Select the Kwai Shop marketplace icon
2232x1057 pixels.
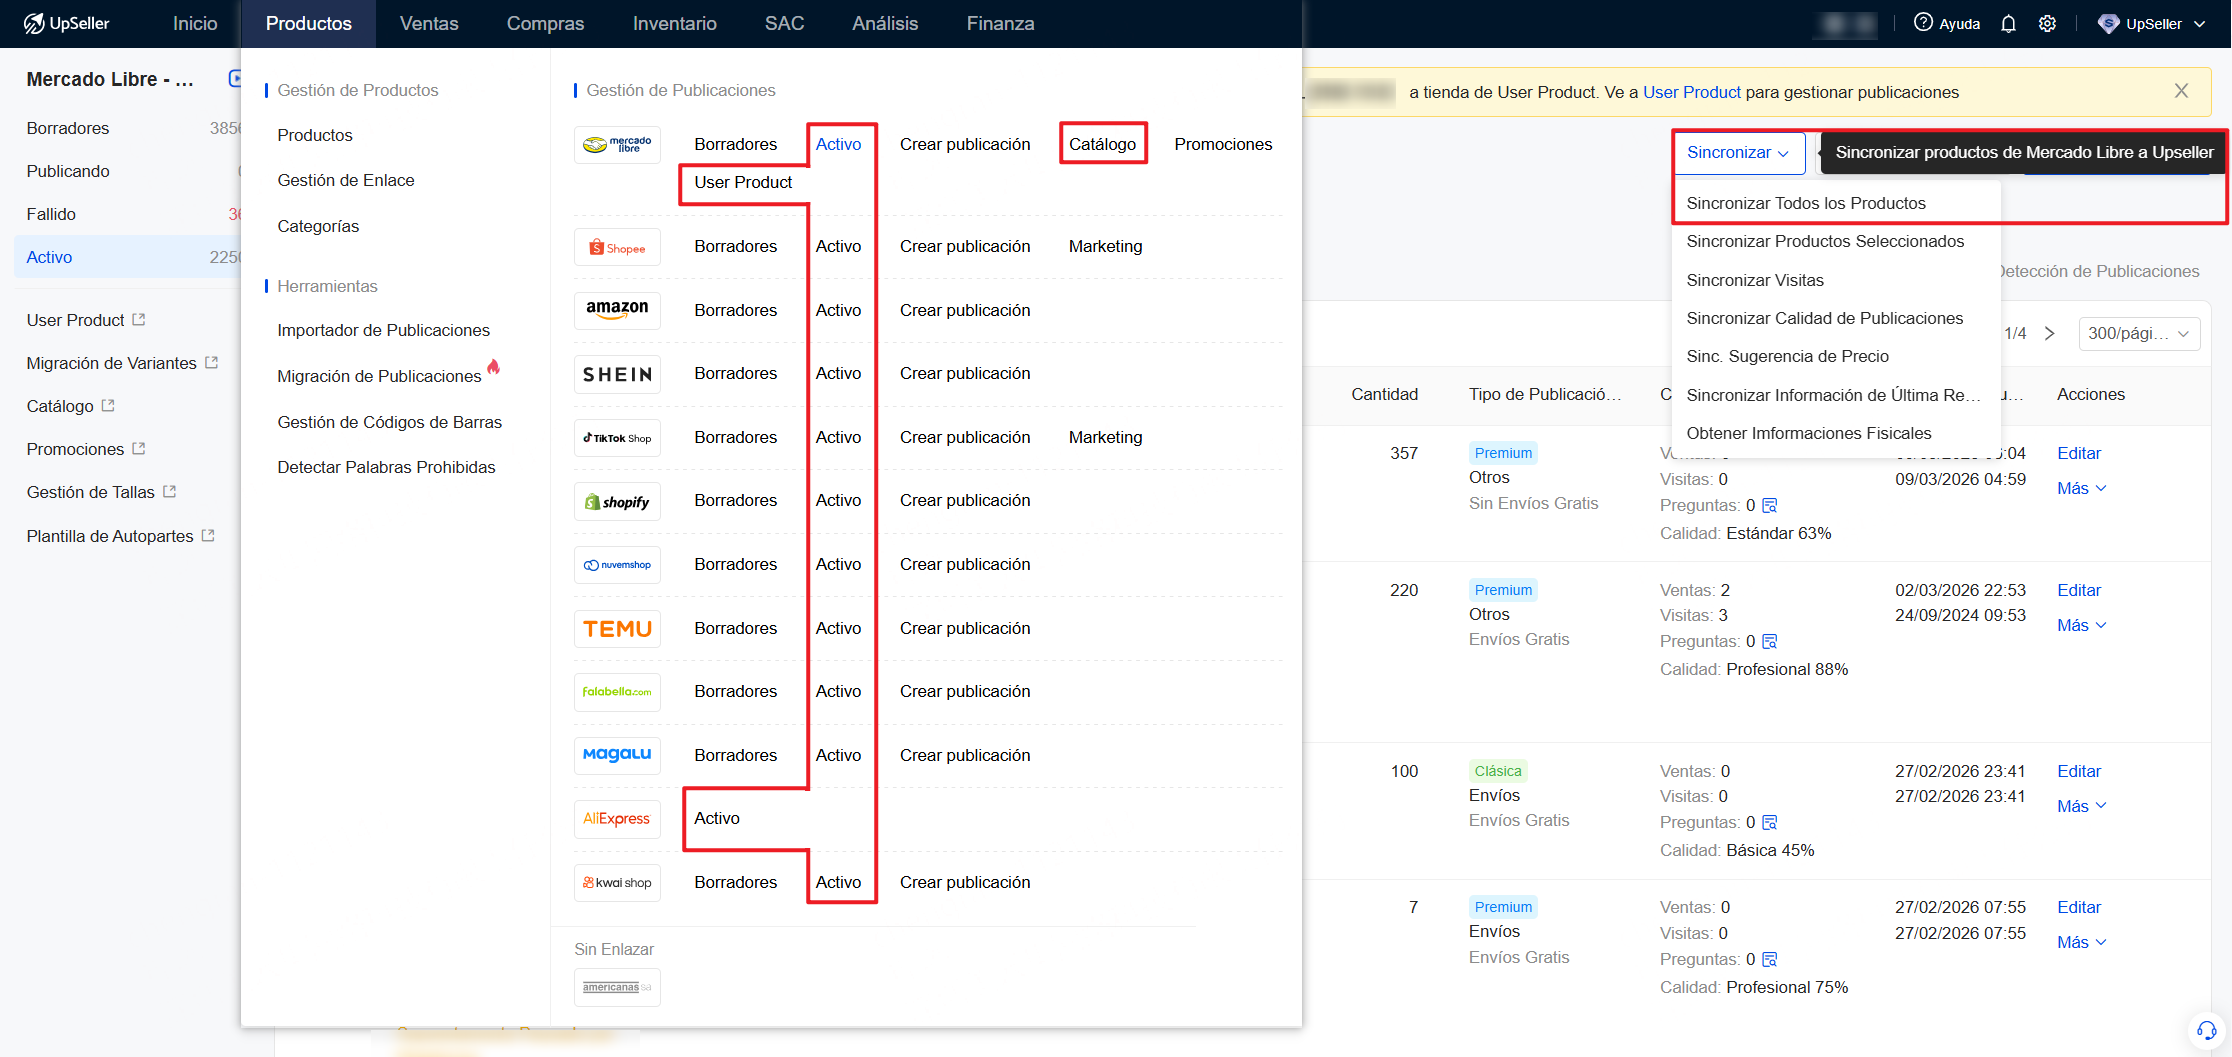[x=617, y=882]
